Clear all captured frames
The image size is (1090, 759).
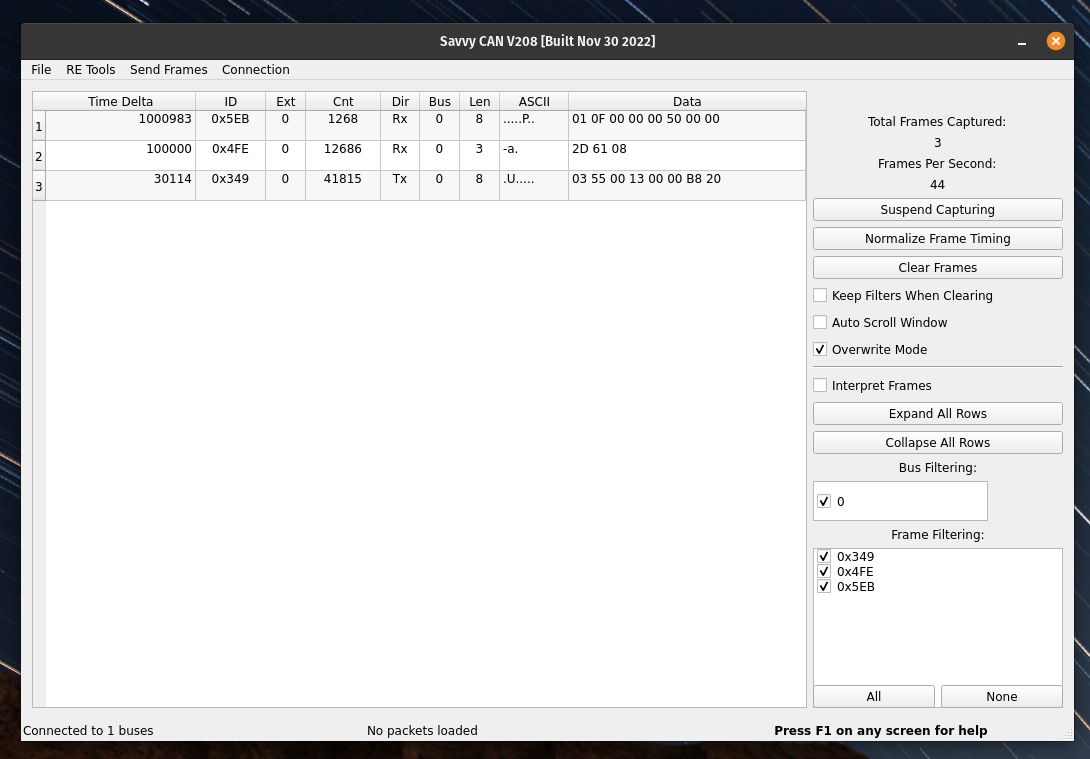click(x=937, y=268)
